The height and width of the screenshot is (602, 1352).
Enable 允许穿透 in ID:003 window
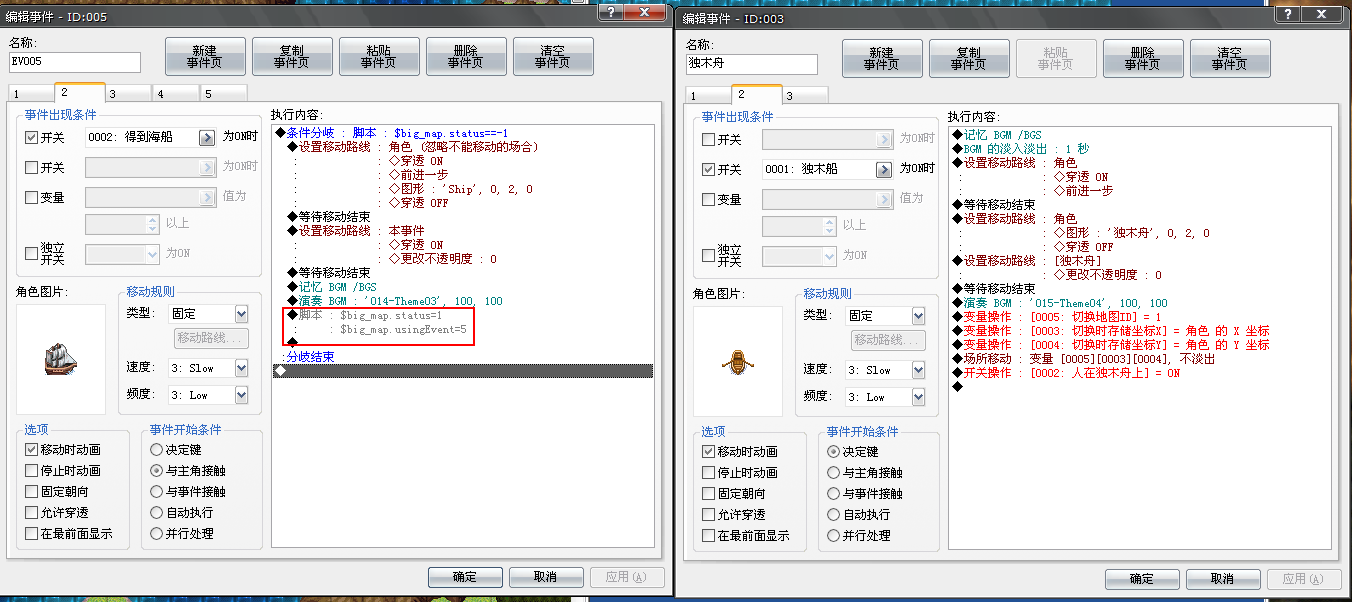pos(709,515)
